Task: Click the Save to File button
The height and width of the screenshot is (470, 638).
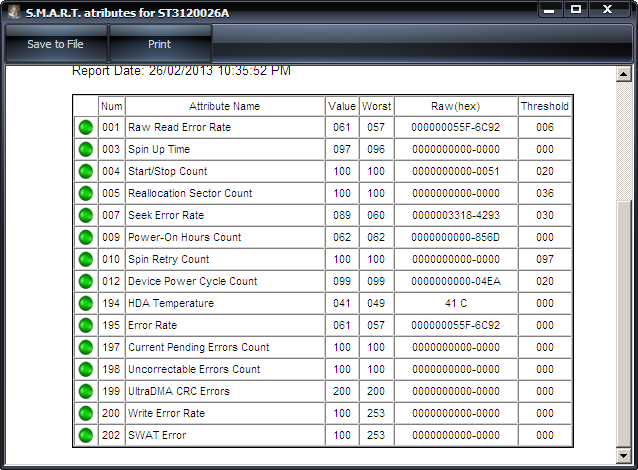Action: tap(56, 44)
